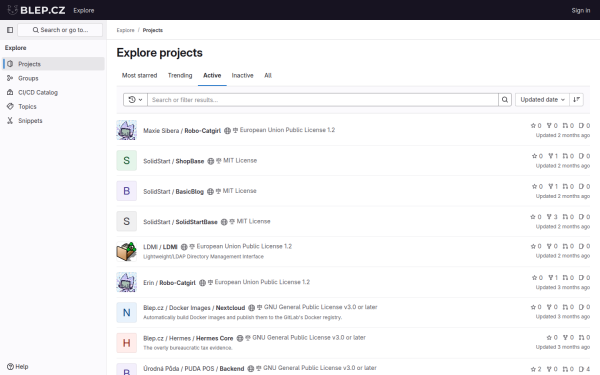Click the BLEP.CZ logo icon
The image size is (600, 375).
12,10
